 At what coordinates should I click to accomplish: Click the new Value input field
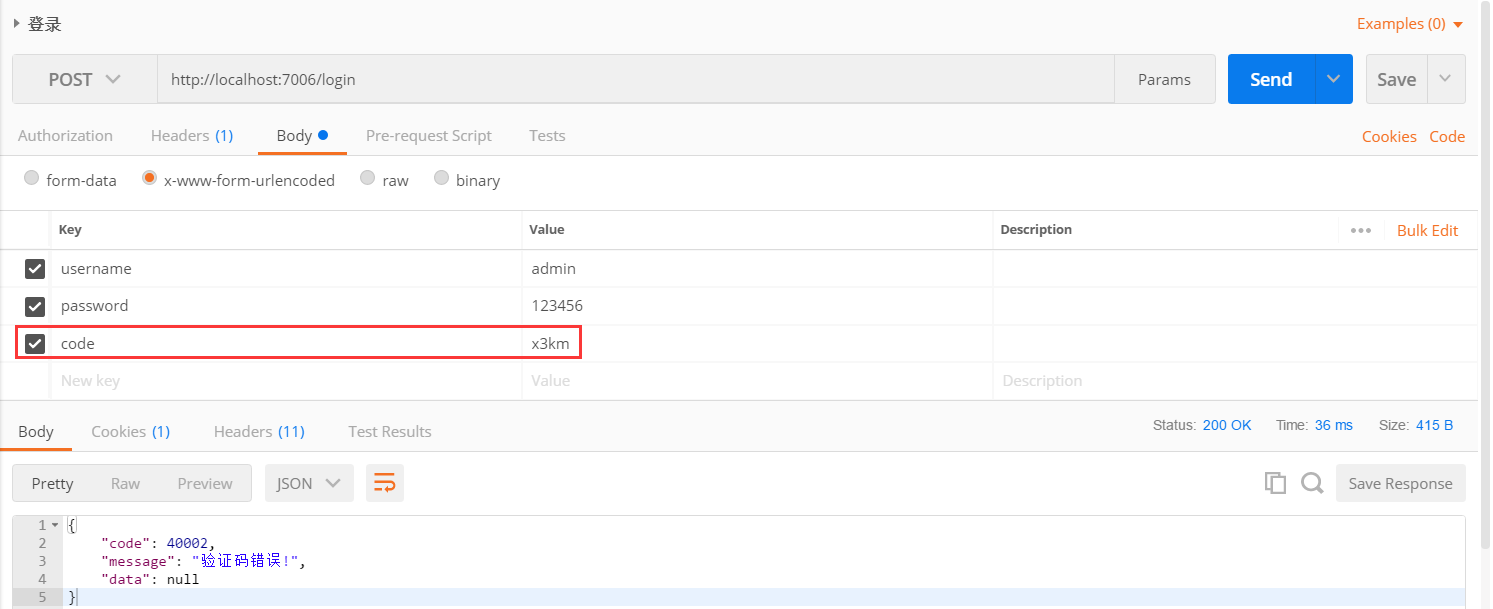tap(757, 381)
